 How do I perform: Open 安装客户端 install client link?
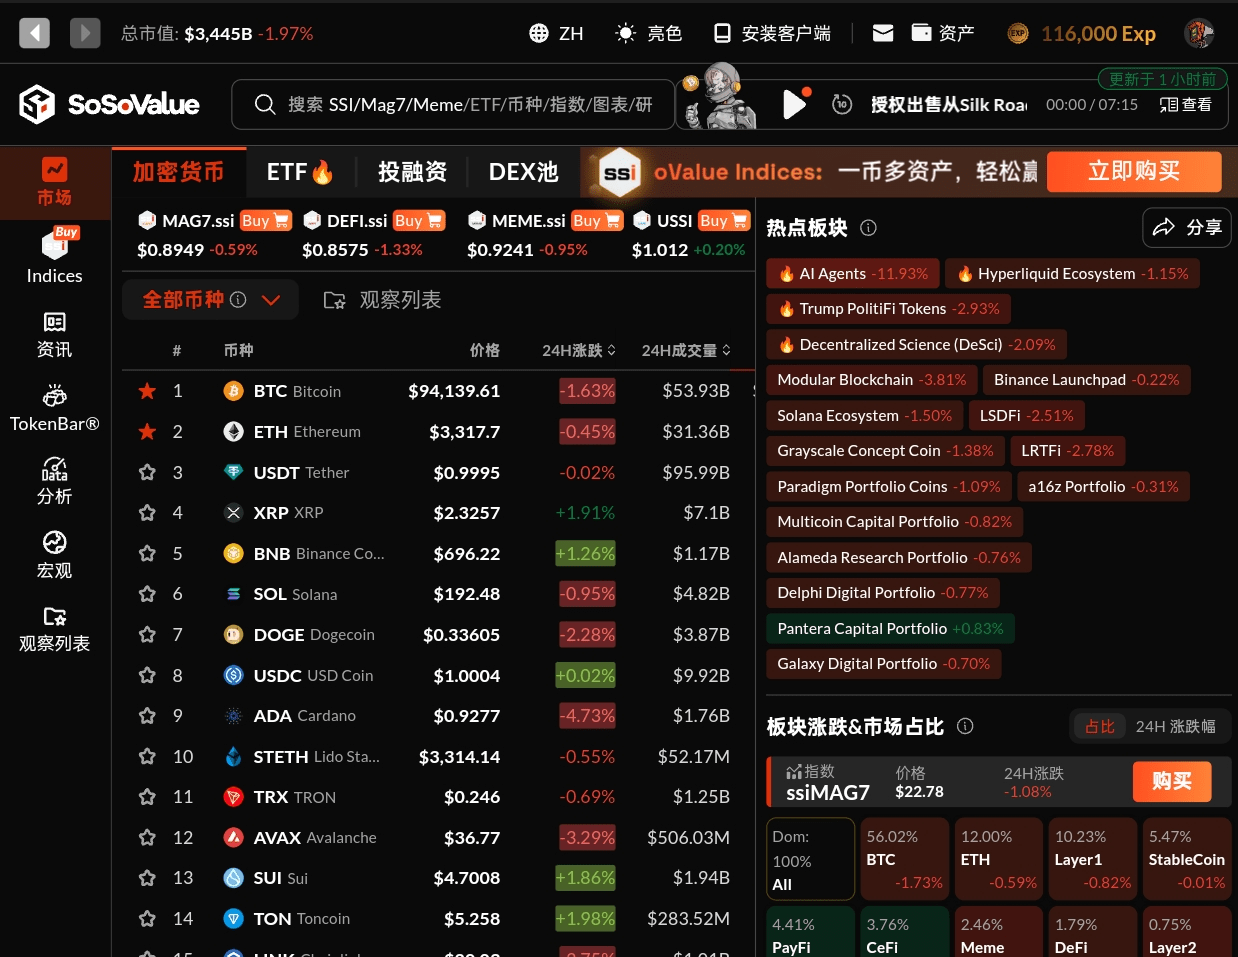click(x=771, y=33)
